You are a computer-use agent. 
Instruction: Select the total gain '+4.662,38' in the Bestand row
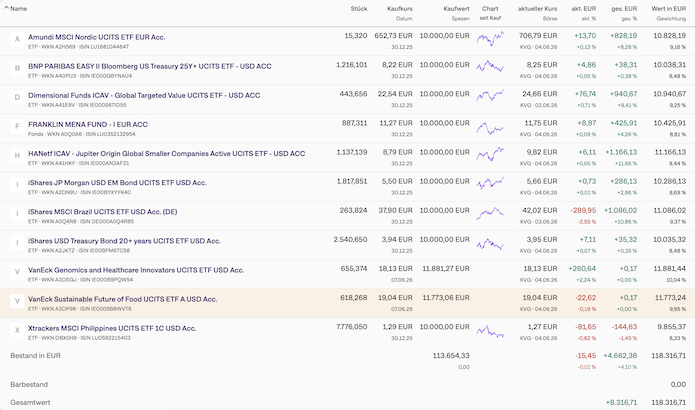[620, 355]
